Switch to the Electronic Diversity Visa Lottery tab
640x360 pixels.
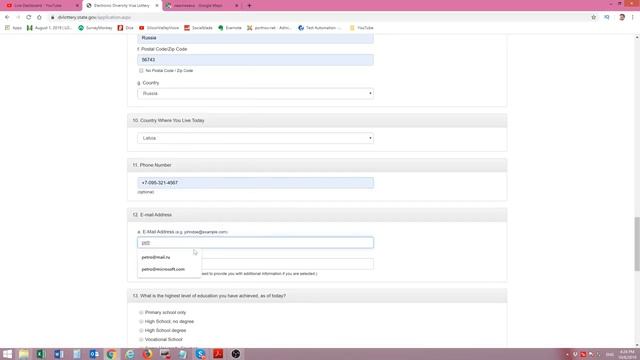tap(122, 6)
